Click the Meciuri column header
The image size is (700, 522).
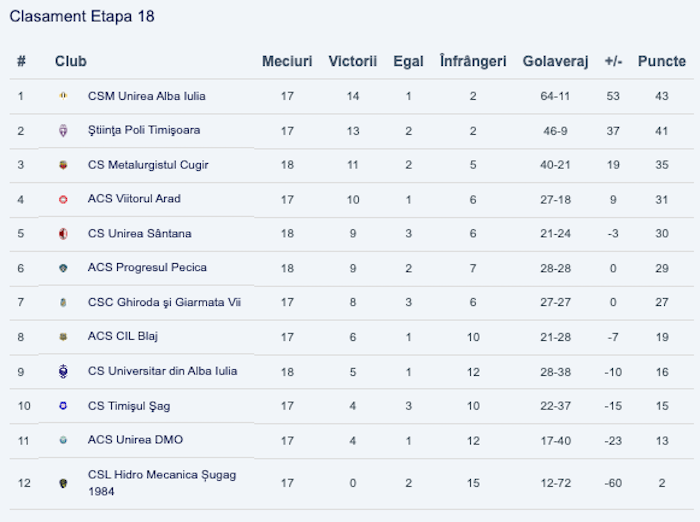[x=287, y=61]
